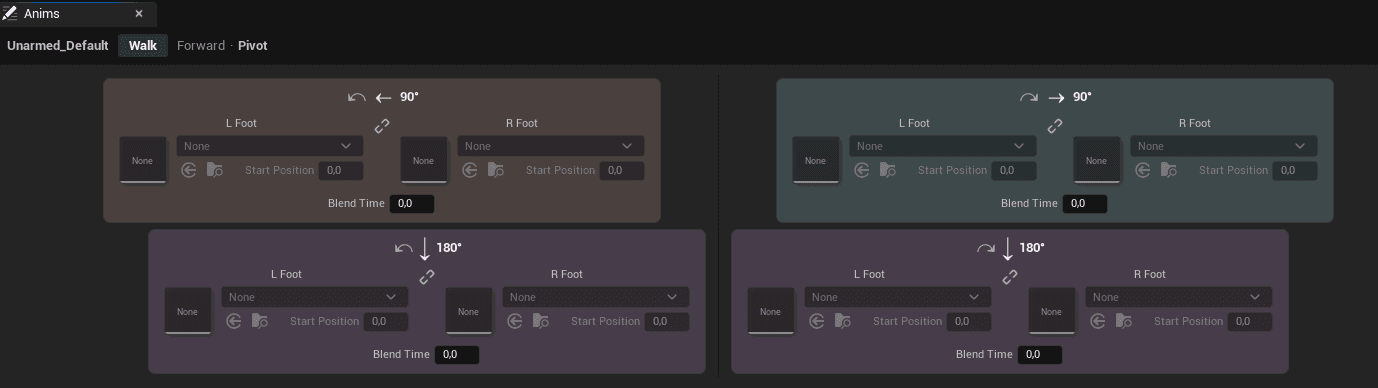Screen dimensions: 1378x388
Task: Use selected asset for left 180° R Foot
Action: [515, 321]
